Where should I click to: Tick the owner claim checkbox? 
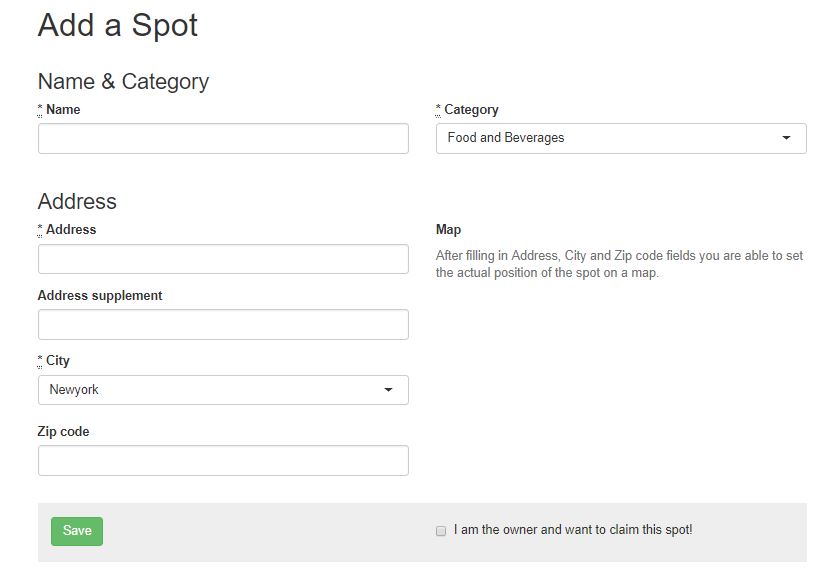tap(441, 531)
